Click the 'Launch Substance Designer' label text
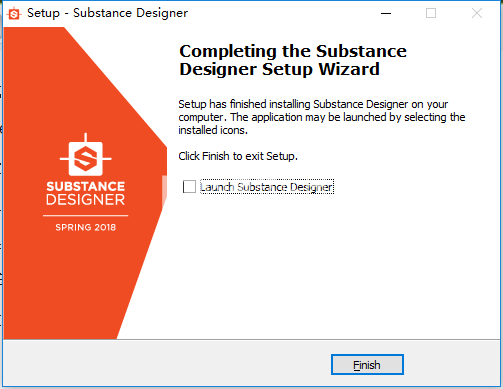This screenshot has height=389, width=503. click(267, 187)
